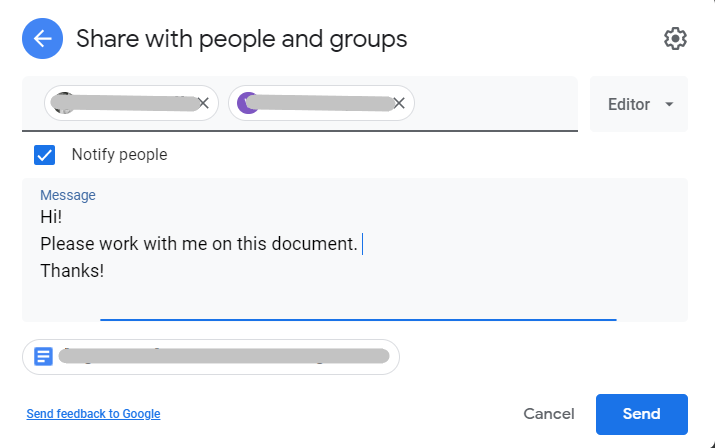The width and height of the screenshot is (715, 448).
Task: Click the blue Send button
Action: (641, 414)
